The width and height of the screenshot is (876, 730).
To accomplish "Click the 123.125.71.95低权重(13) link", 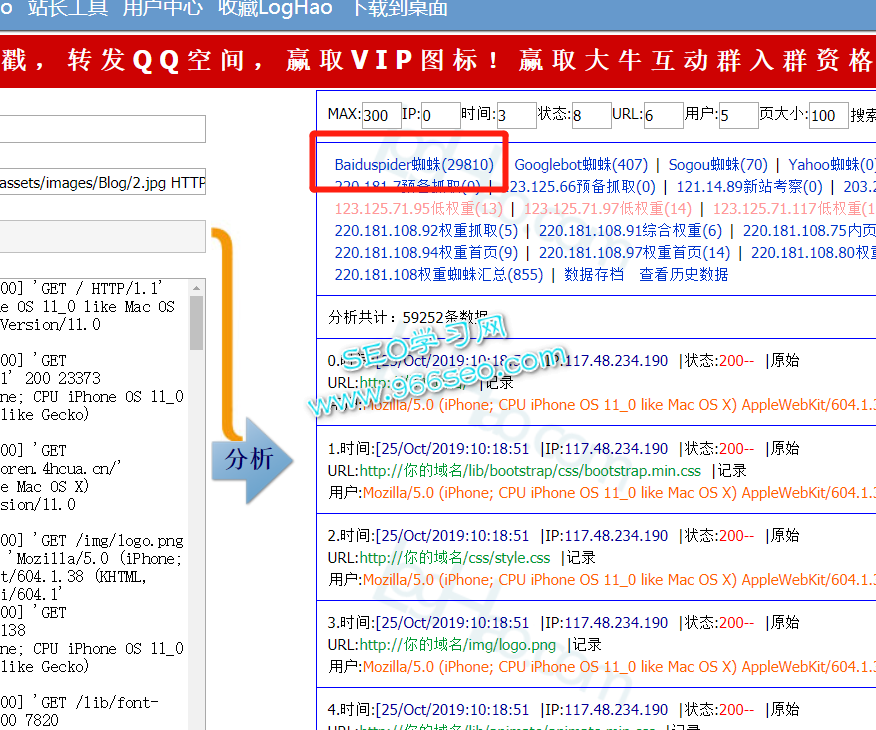I will click(x=419, y=208).
